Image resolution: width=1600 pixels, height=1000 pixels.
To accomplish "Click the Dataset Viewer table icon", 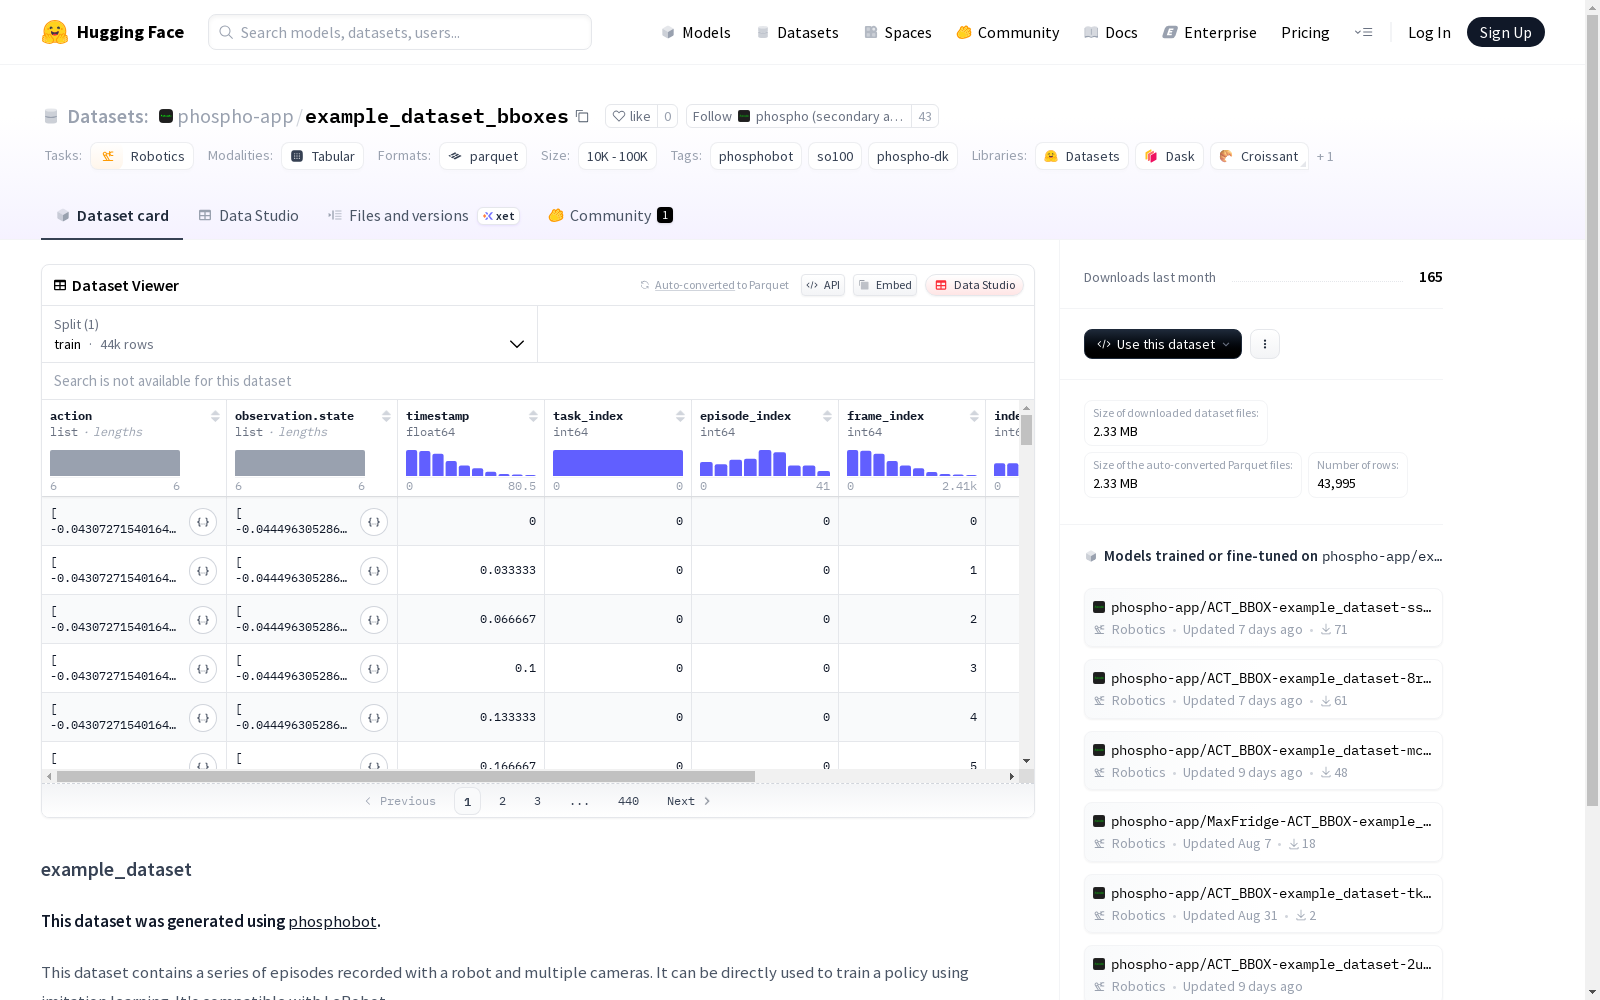I will pos(60,285).
